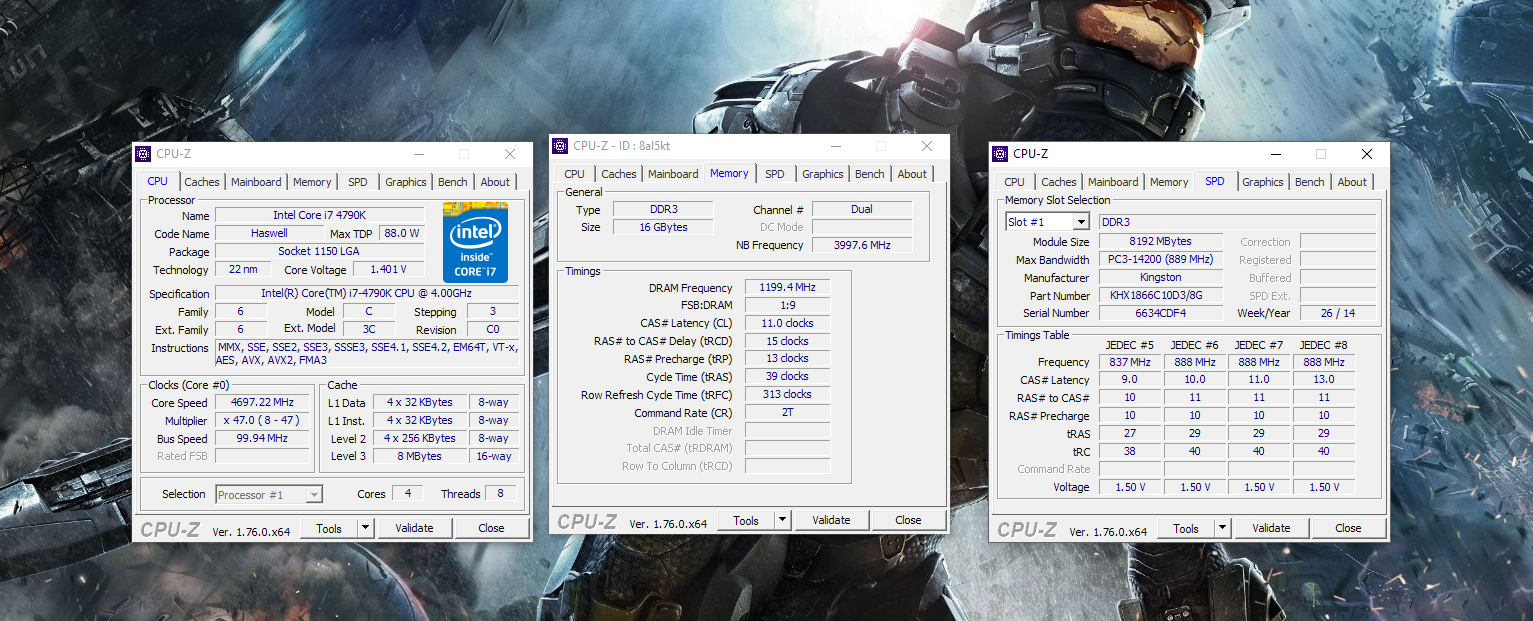Expand the Slot #1 memory slot dropdown

click(x=1081, y=222)
